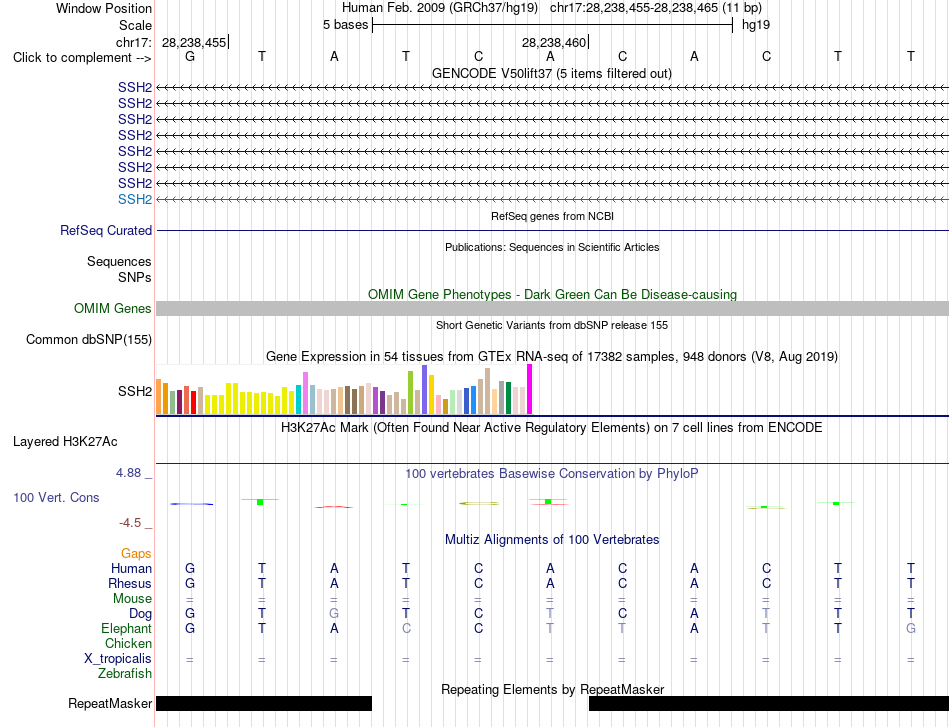Screen dimensions: 950x727
Task: Open GENCODE V50lift37 track title
Action: tap(551, 74)
